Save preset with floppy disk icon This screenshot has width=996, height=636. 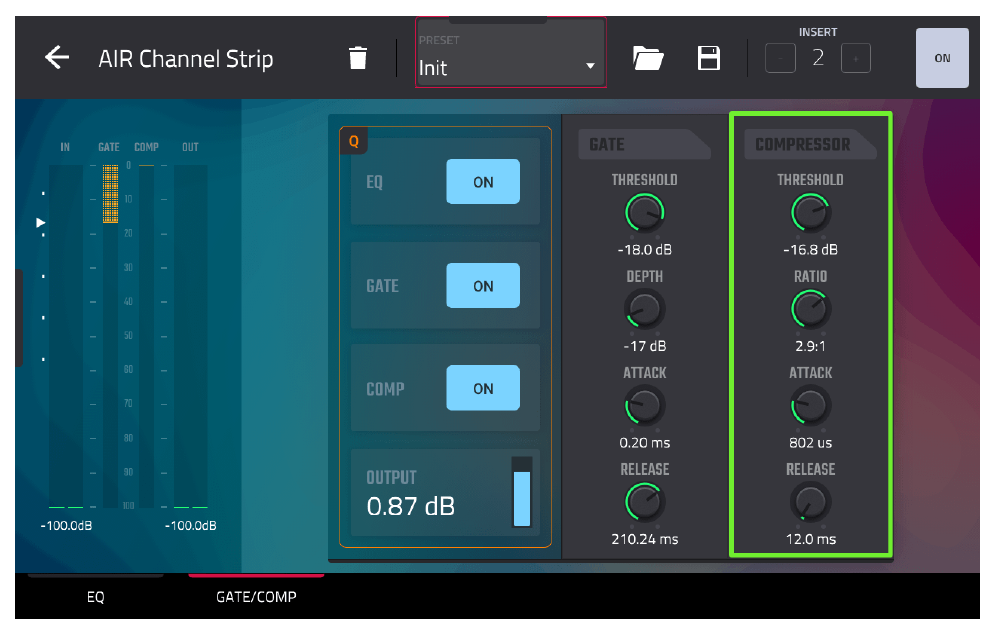pos(708,58)
